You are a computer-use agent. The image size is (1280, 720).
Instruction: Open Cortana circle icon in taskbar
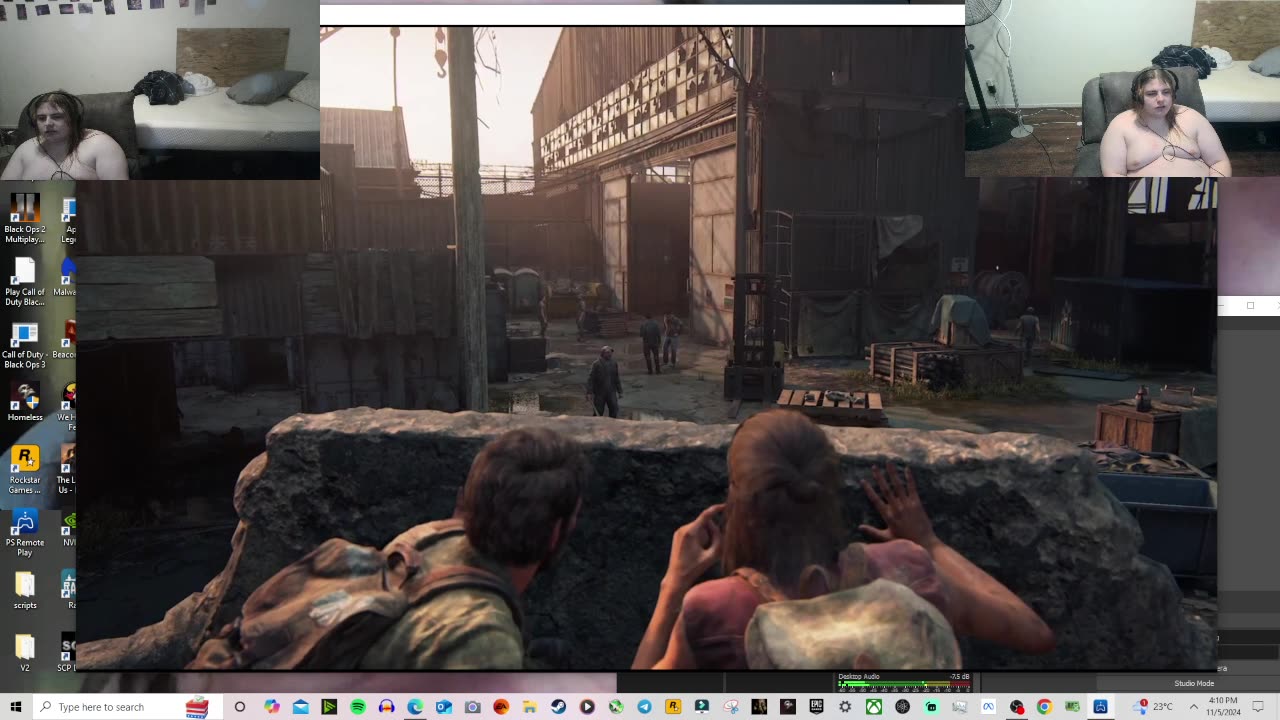pyautogui.click(x=239, y=707)
